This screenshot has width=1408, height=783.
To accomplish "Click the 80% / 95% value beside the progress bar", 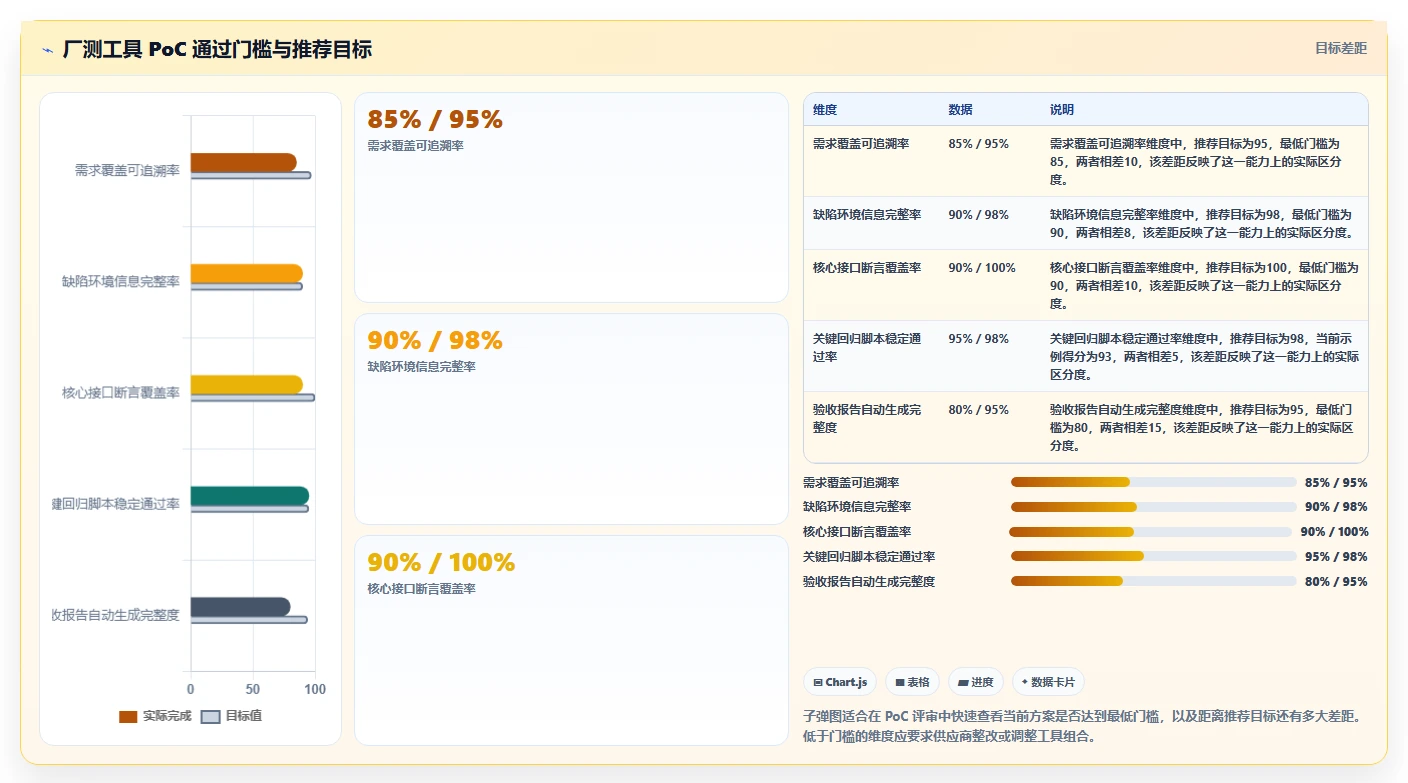I will (1336, 581).
